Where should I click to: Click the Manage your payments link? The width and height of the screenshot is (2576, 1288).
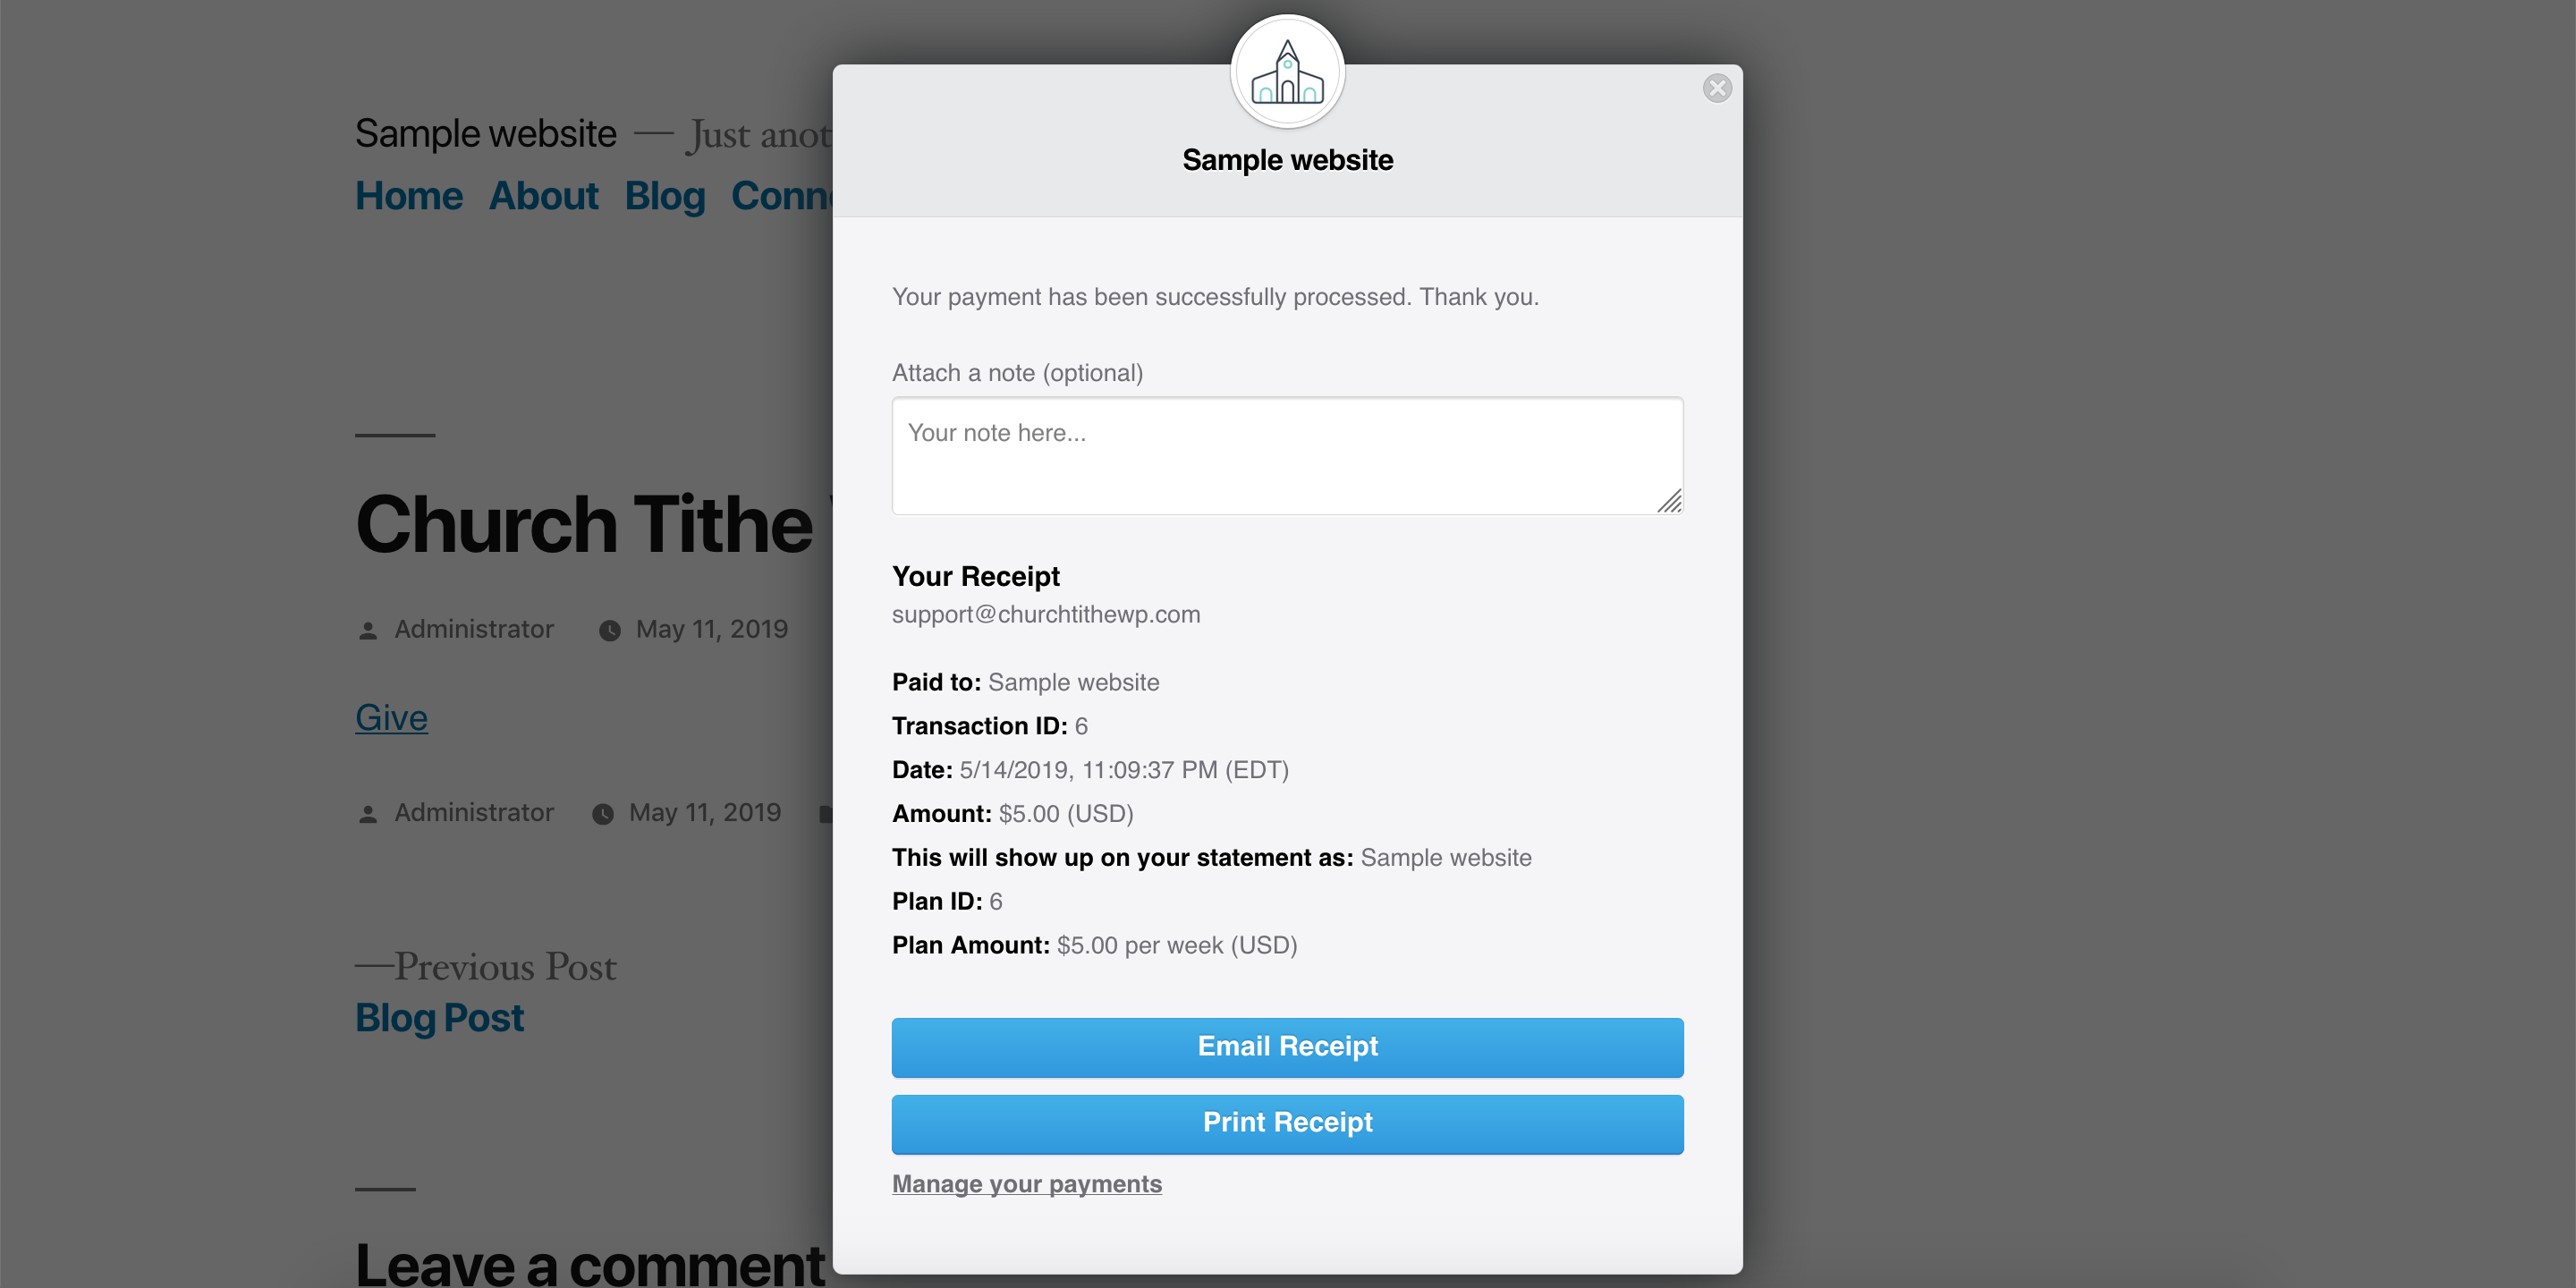coord(1027,1182)
